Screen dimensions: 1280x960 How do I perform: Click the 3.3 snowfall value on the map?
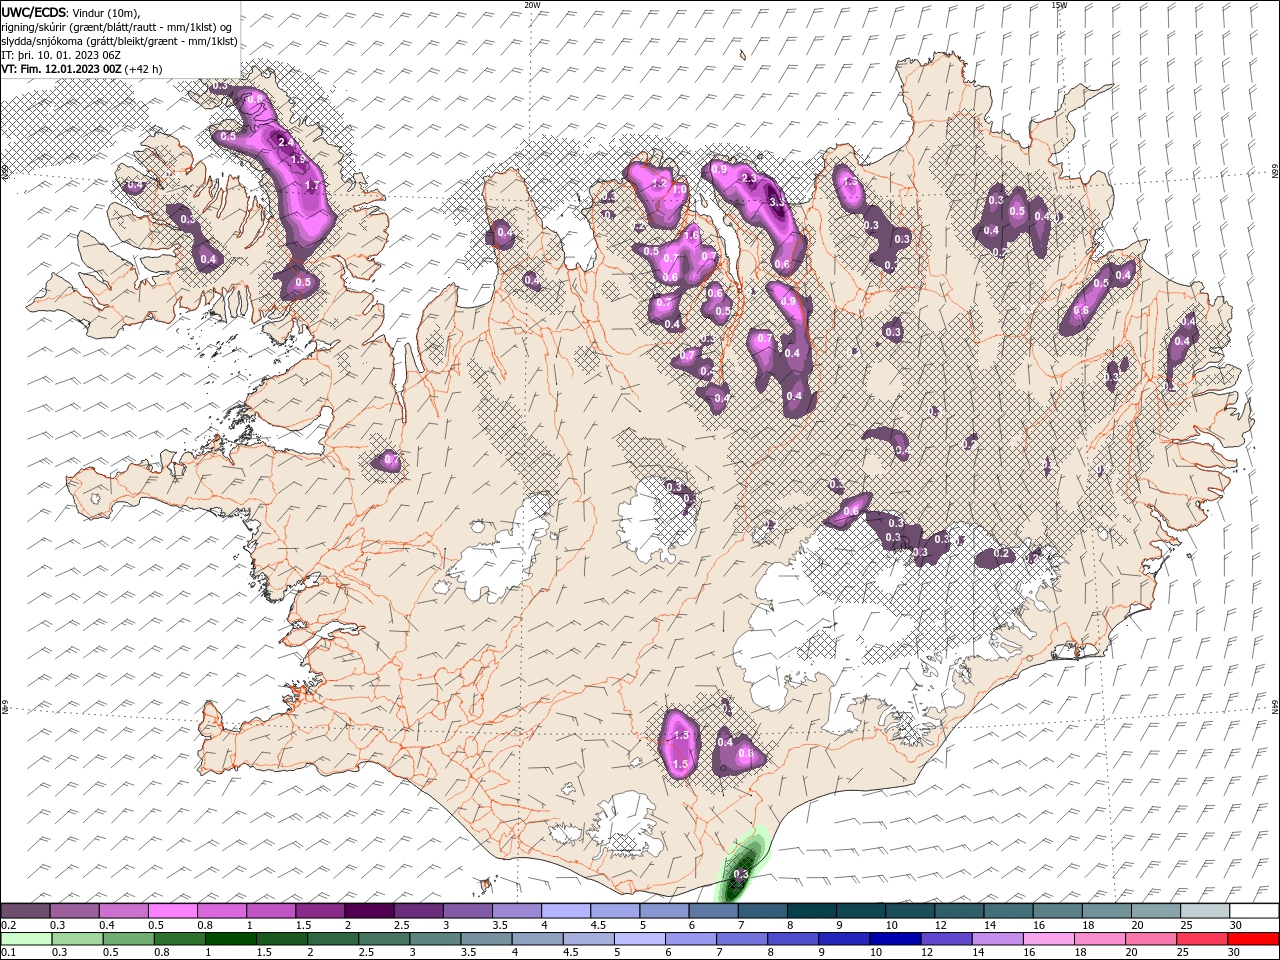(x=778, y=202)
